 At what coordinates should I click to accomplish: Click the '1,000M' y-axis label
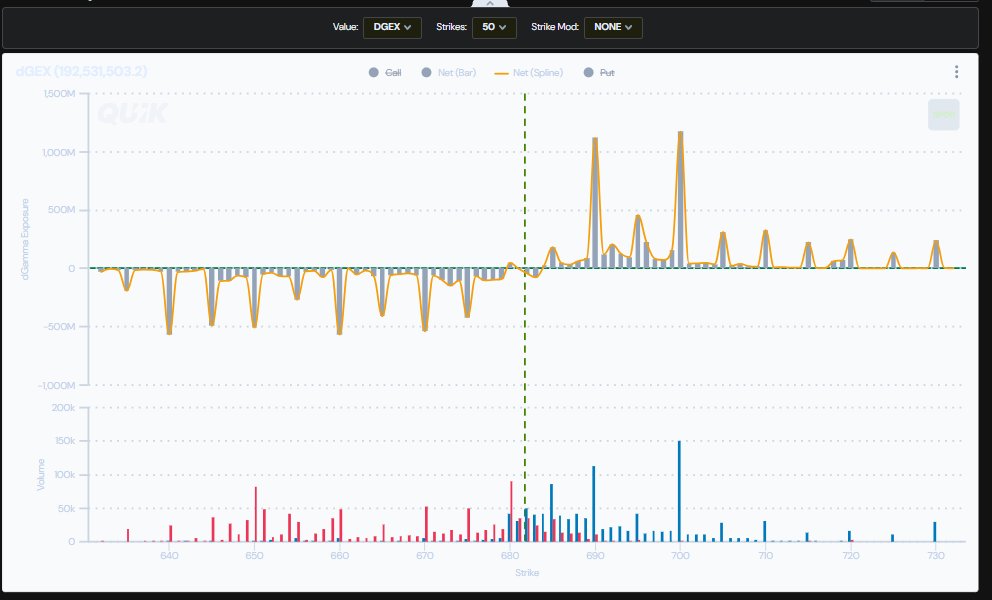[58, 153]
